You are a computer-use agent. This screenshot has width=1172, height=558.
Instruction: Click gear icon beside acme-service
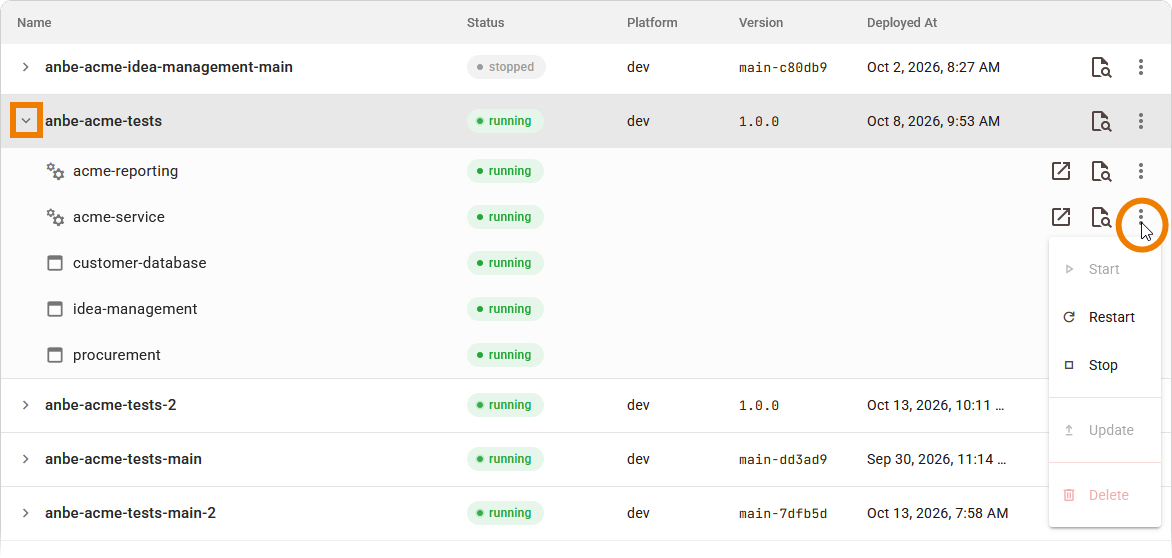(55, 217)
